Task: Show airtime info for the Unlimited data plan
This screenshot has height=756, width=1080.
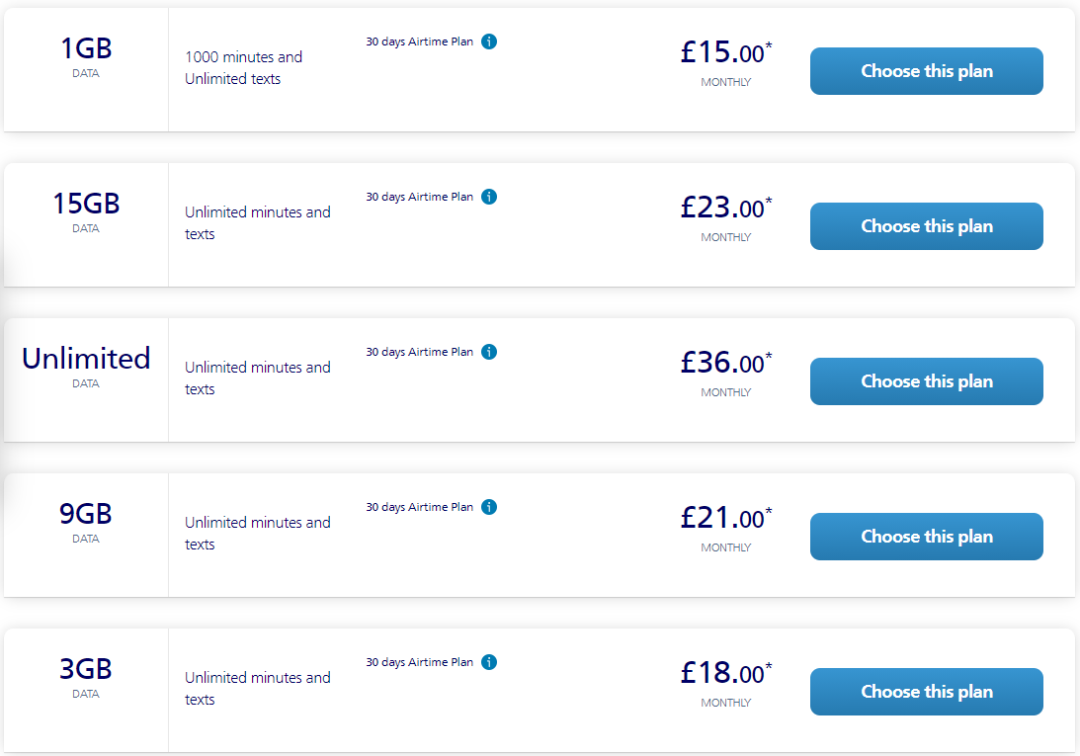Action: (x=489, y=352)
